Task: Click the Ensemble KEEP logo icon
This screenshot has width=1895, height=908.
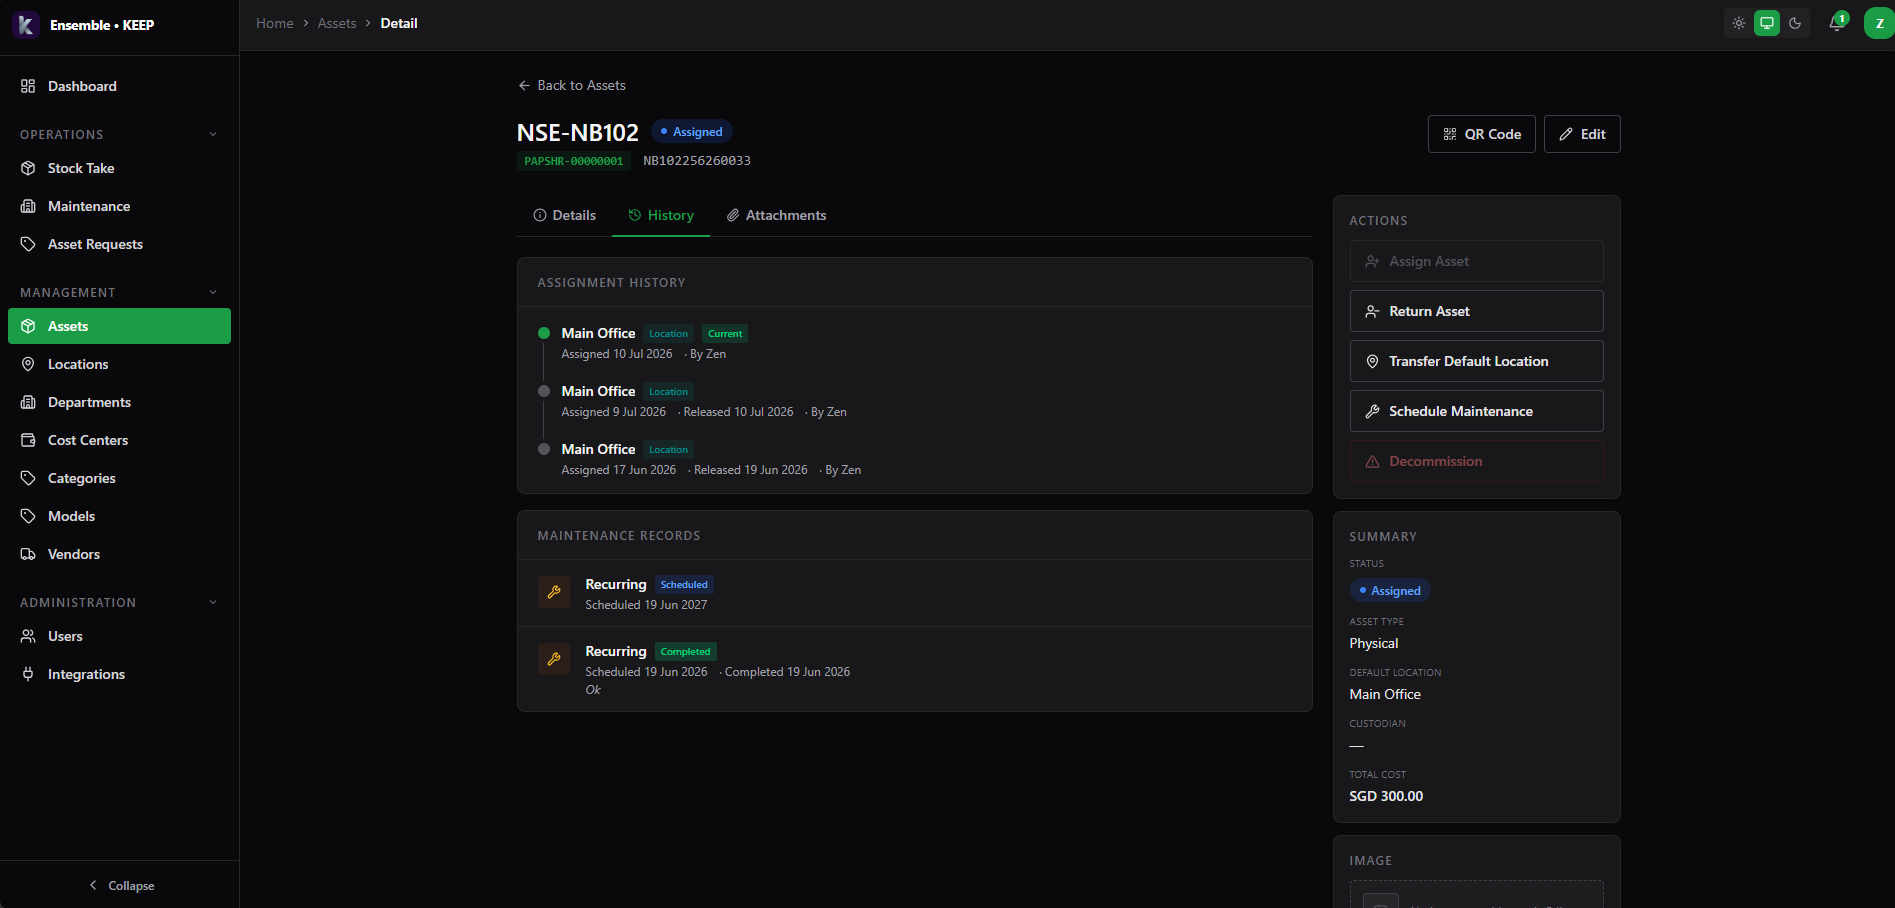Action: [26, 25]
